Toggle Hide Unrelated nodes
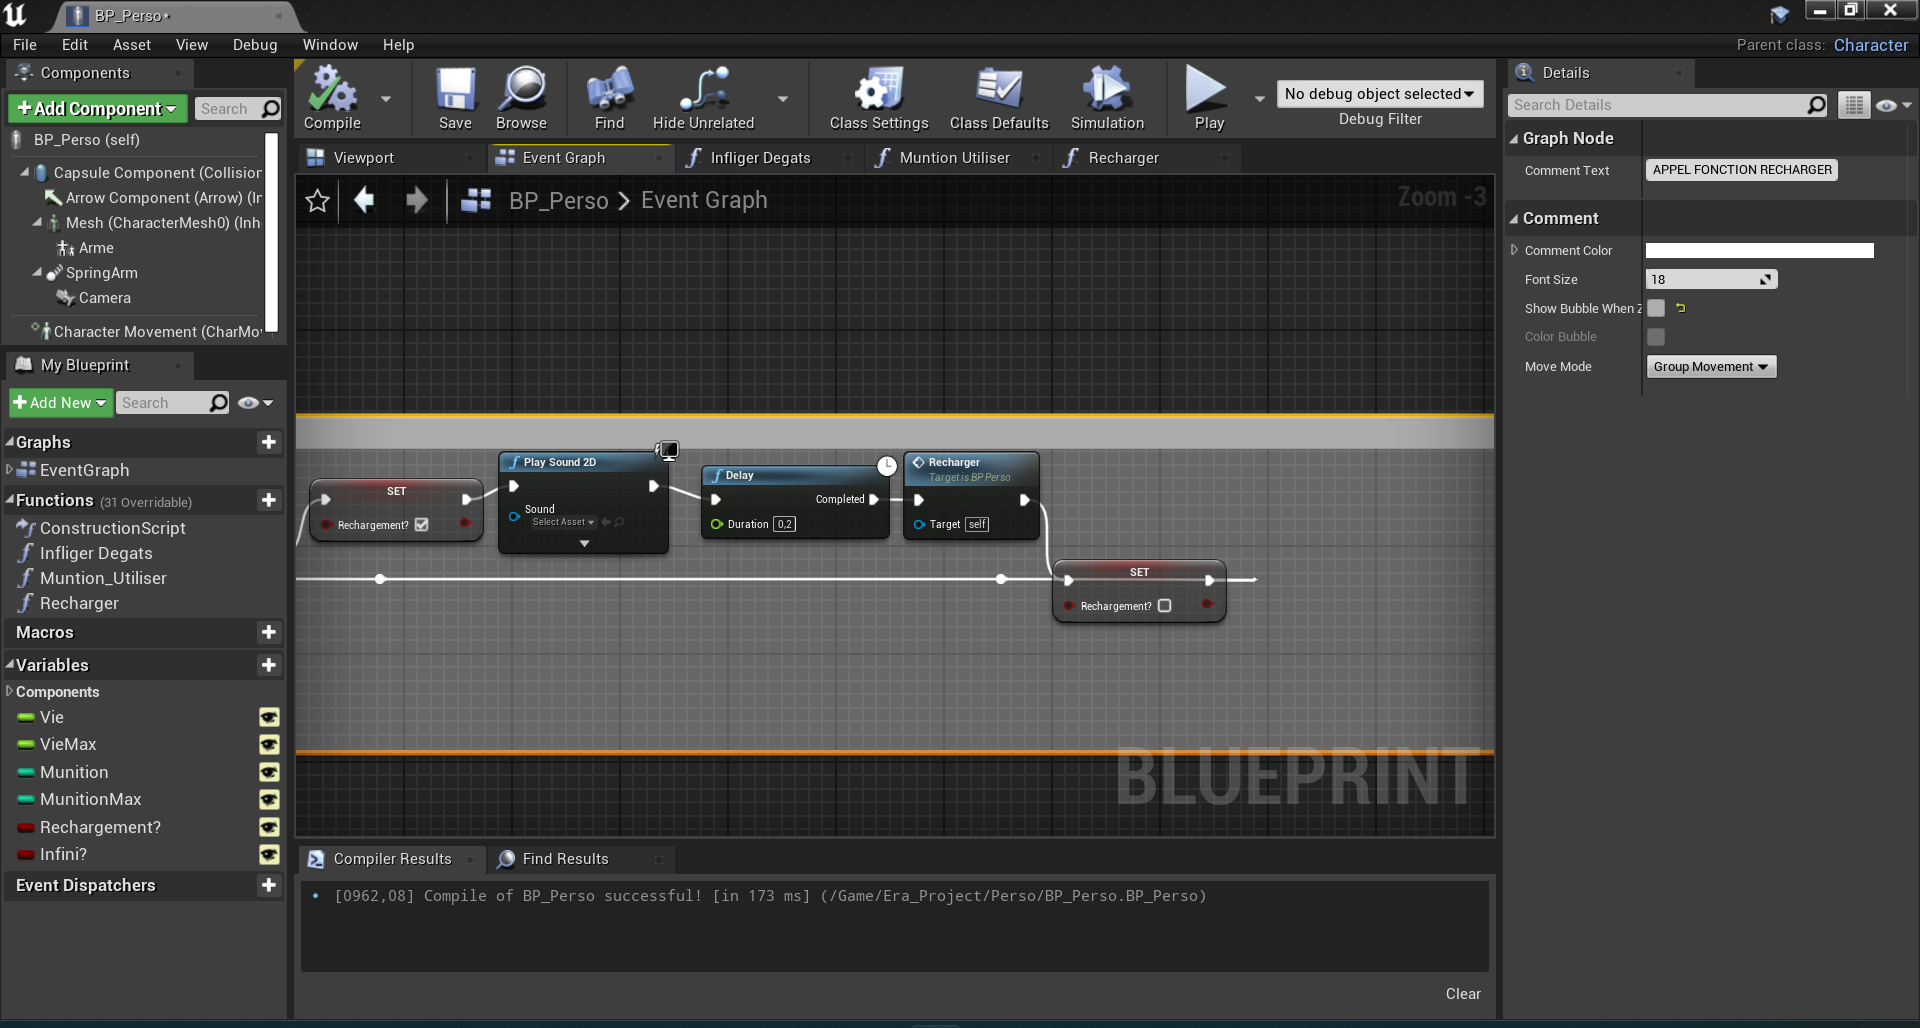Screen dimensions: 1920x1028 (x=703, y=98)
